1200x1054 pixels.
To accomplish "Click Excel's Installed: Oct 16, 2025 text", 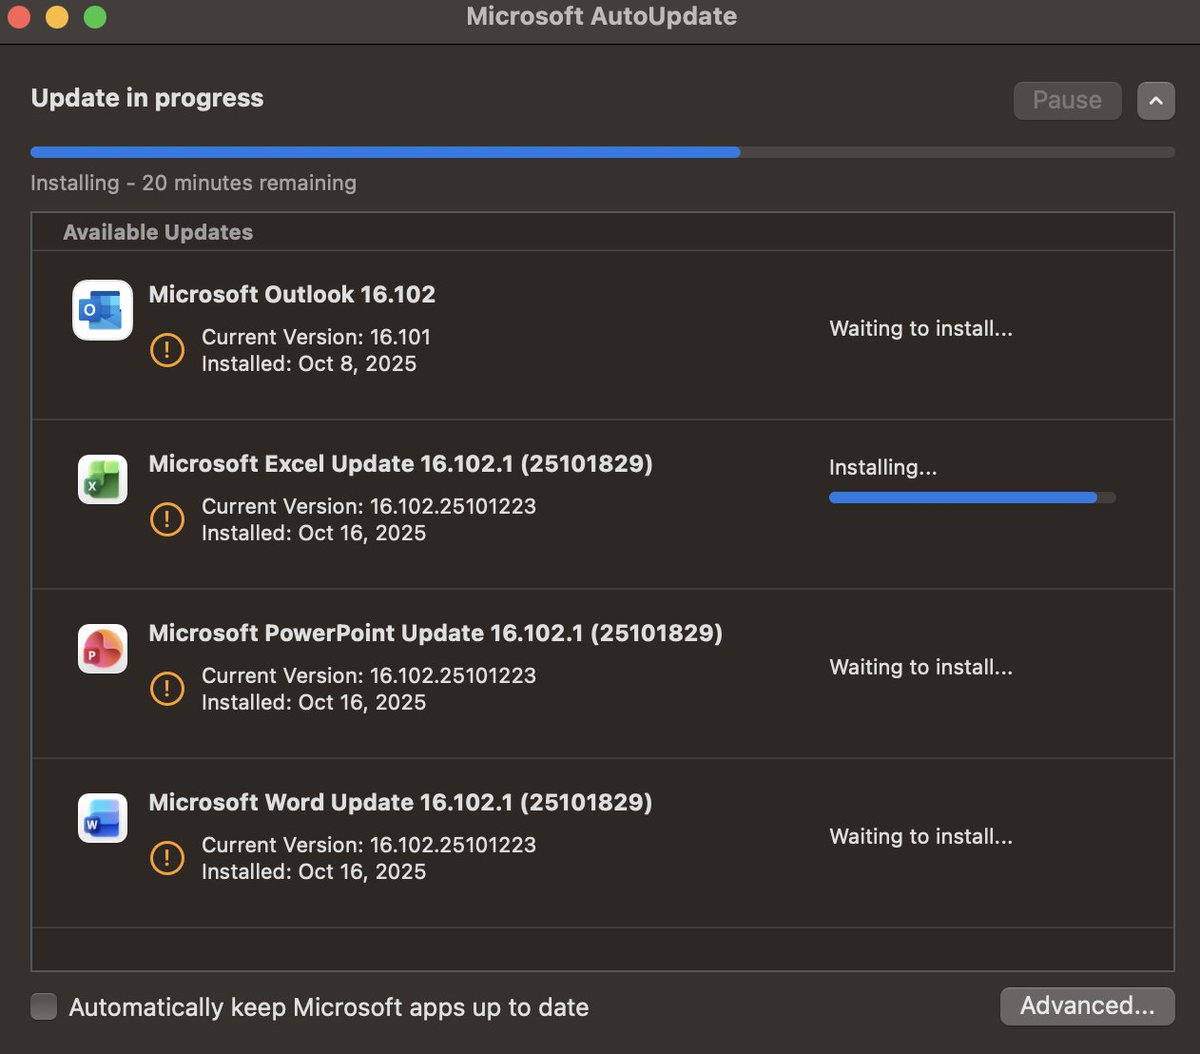I will (x=314, y=533).
